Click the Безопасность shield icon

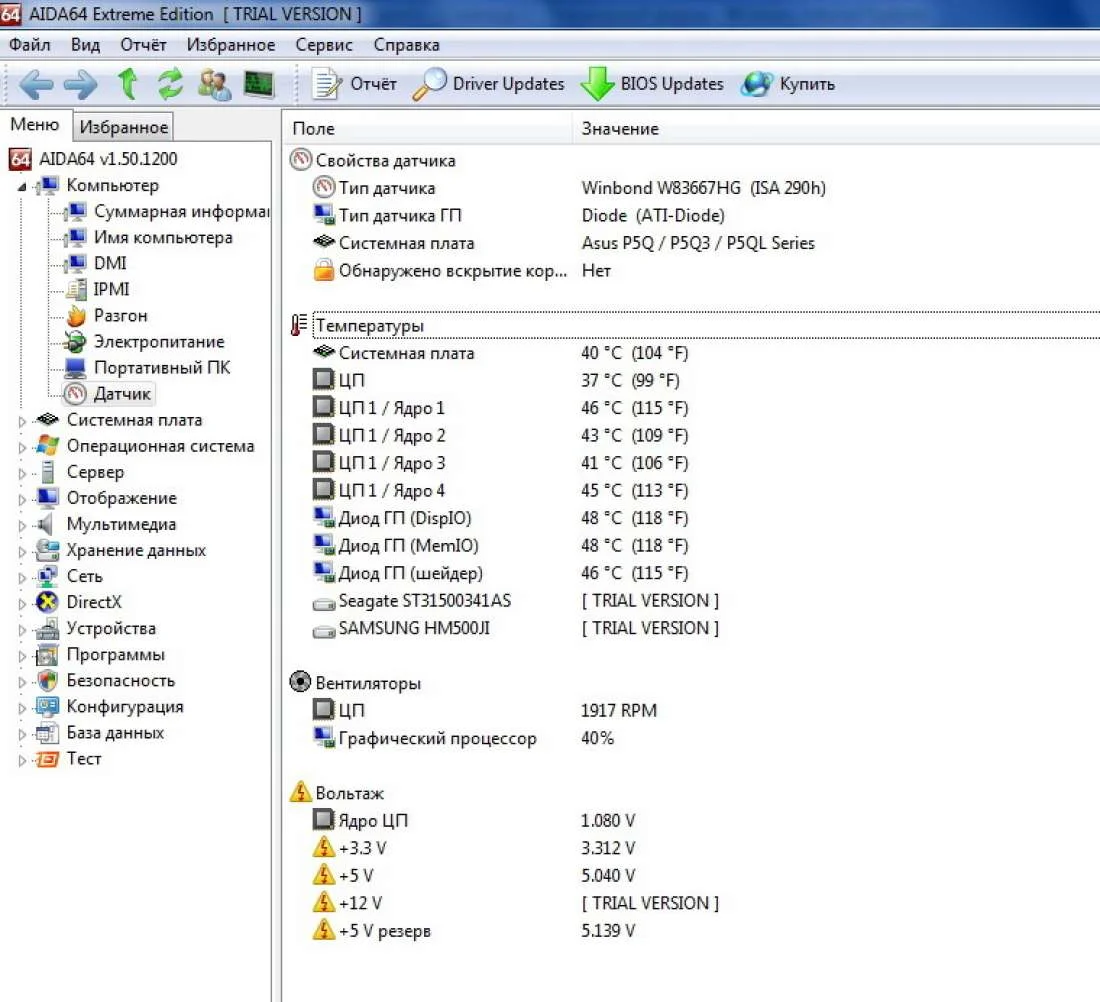[47, 681]
